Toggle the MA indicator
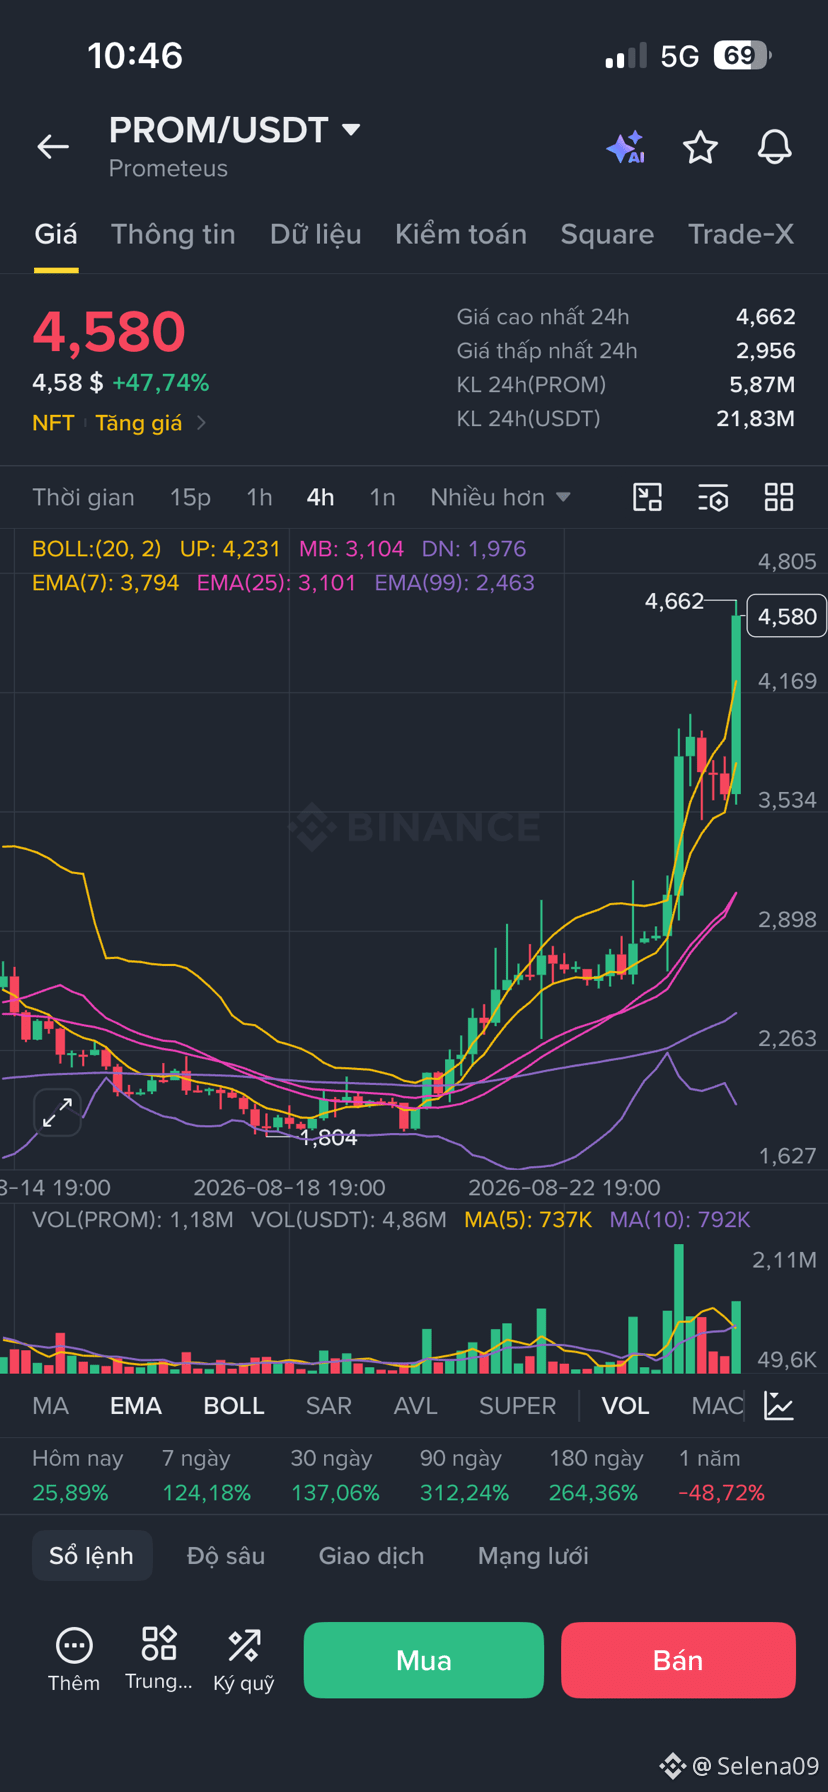 [50, 1406]
